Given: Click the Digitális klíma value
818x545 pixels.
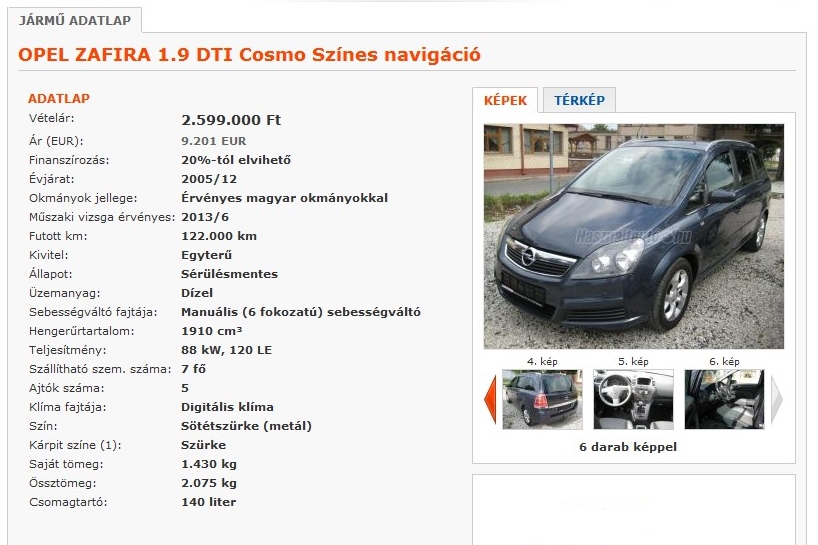Looking at the screenshot, I should pos(227,407).
